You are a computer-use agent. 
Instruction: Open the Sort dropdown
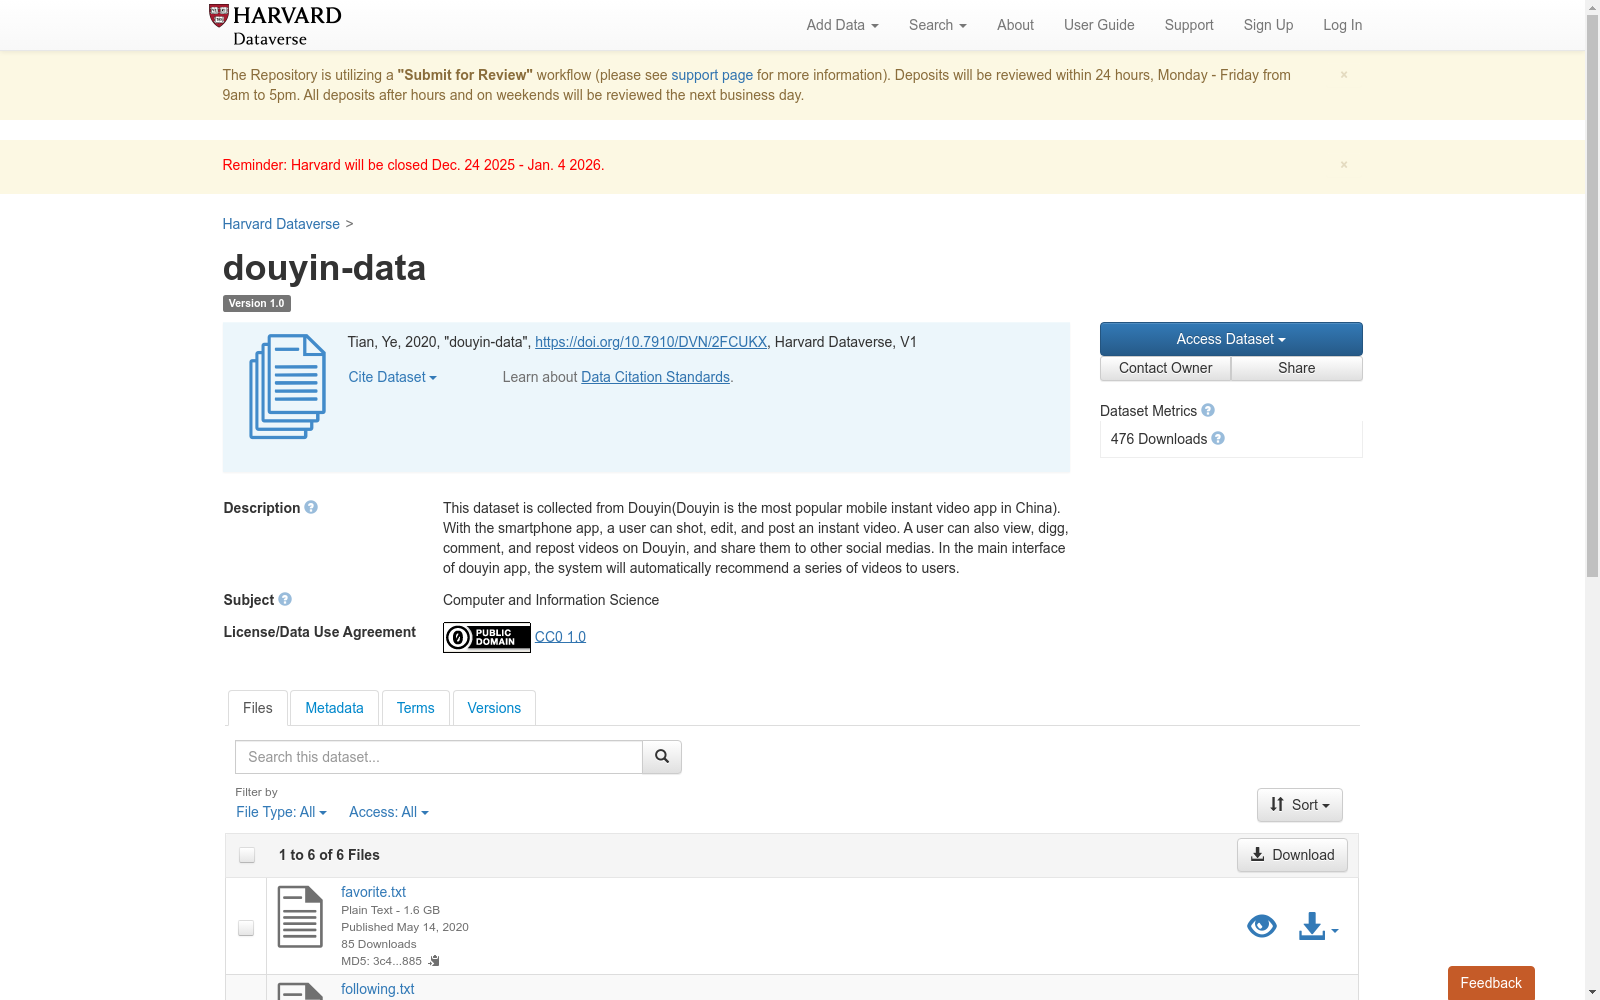point(1300,805)
